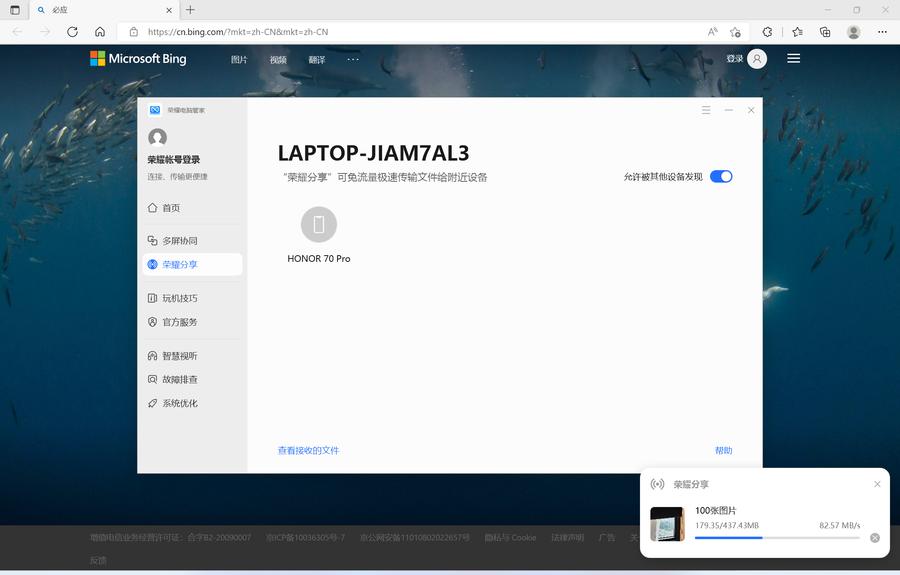Close the PC Manager window
Image resolution: width=900 pixels, height=575 pixels.
click(751, 110)
